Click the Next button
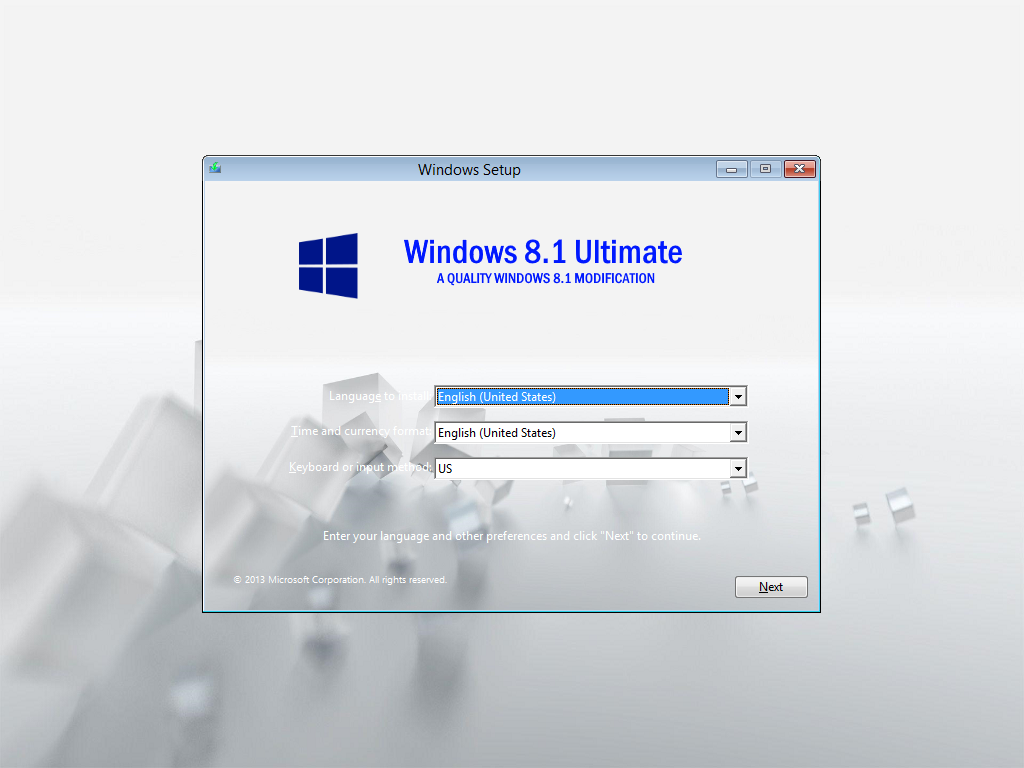 771,586
